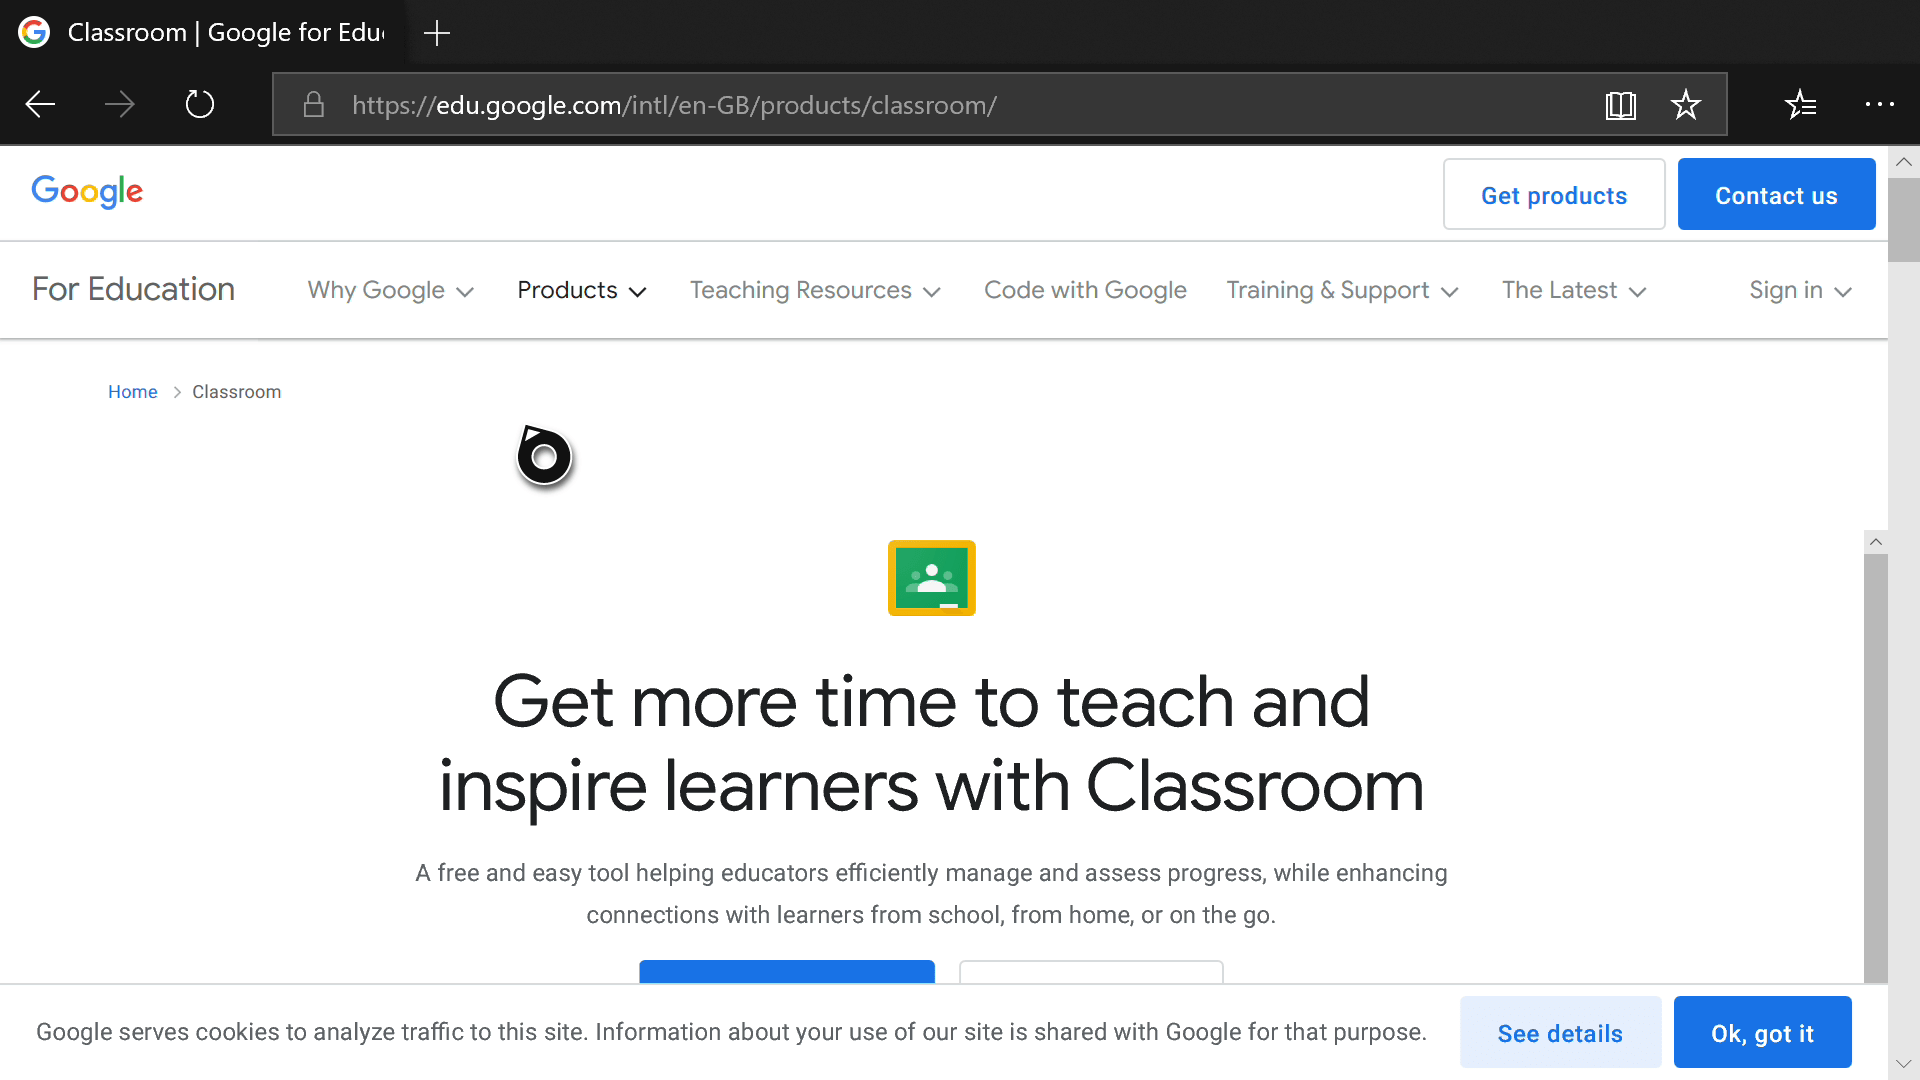Open a new tab with plus icon
This screenshot has width=1920, height=1080.
coord(437,33)
